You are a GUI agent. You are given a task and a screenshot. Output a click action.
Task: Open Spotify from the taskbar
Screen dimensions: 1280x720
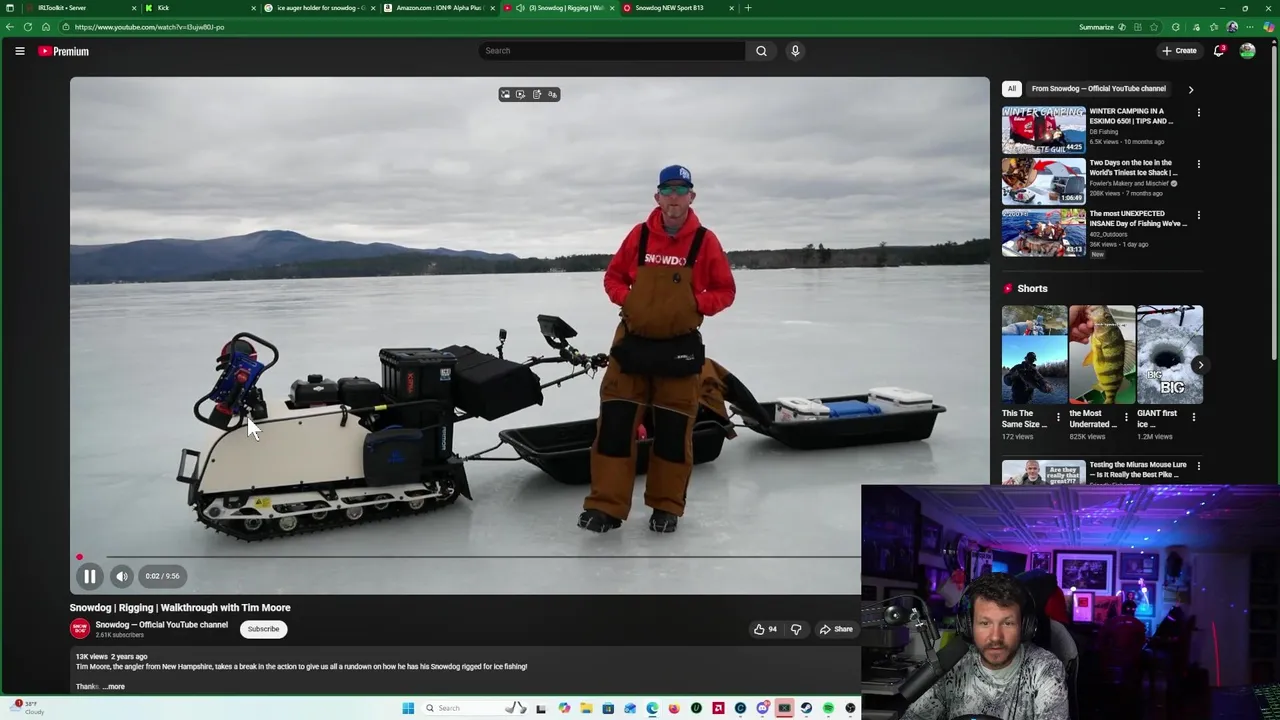pyautogui.click(x=828, y=708)
